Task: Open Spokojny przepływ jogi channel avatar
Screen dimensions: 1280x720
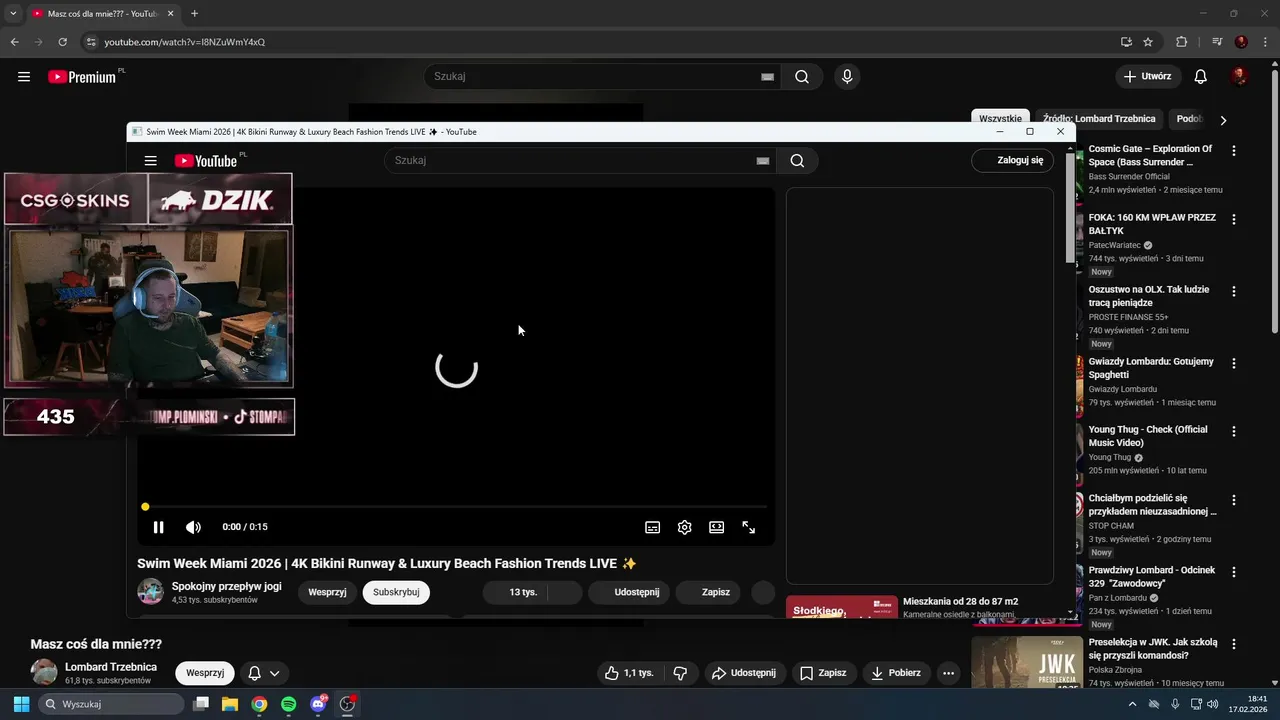Action: click(x=150, y=591)
